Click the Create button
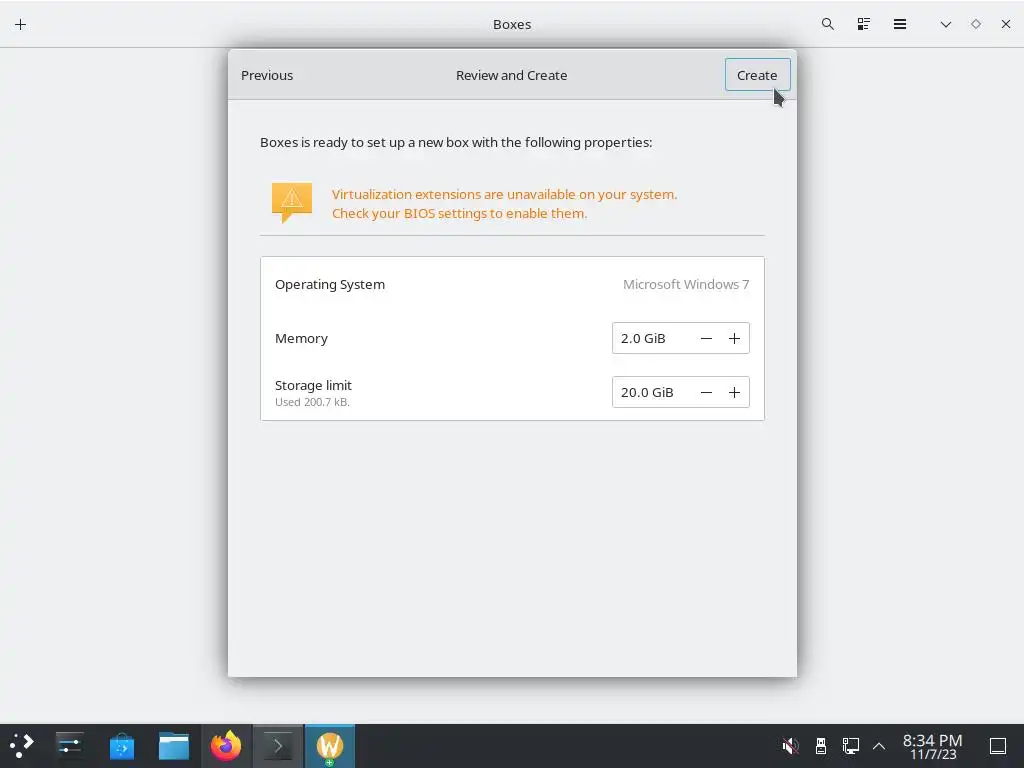This screenshot has width=1024, height=768. [757, 75]
